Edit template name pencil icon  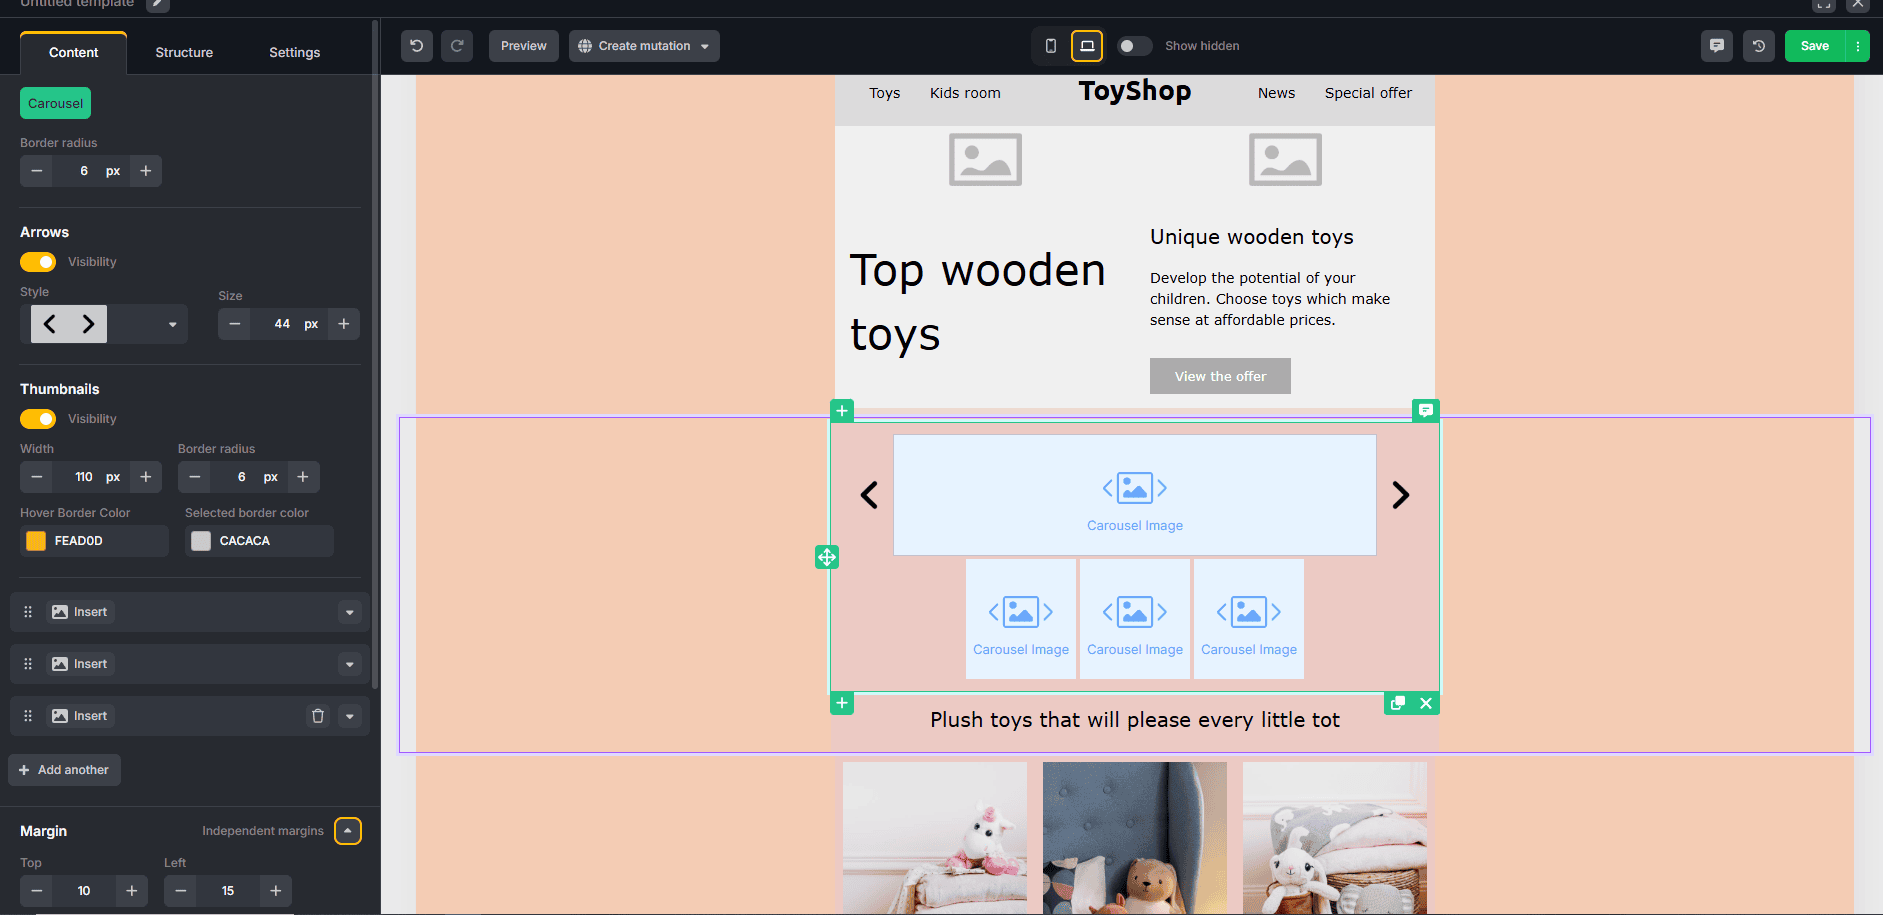tap(157, 4)
